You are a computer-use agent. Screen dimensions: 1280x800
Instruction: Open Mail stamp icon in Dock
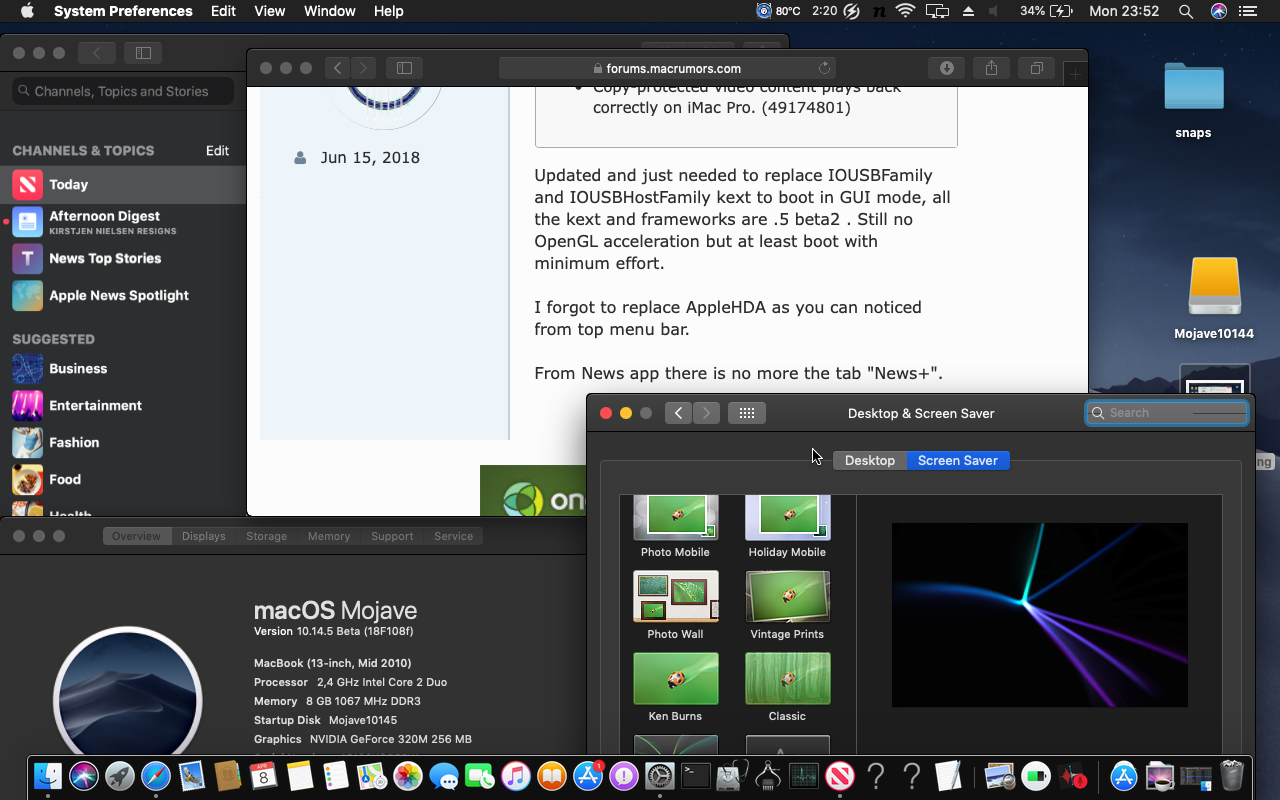click(192, 776)
